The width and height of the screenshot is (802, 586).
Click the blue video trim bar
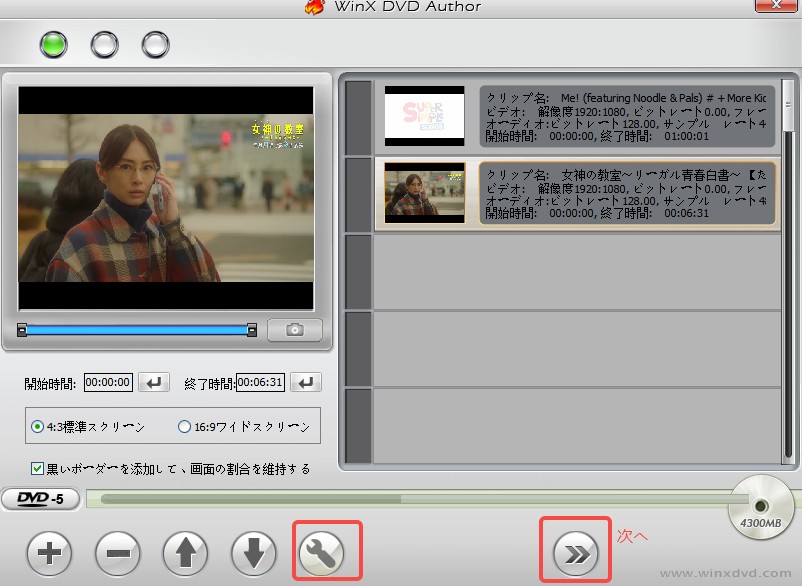[137, 330]
